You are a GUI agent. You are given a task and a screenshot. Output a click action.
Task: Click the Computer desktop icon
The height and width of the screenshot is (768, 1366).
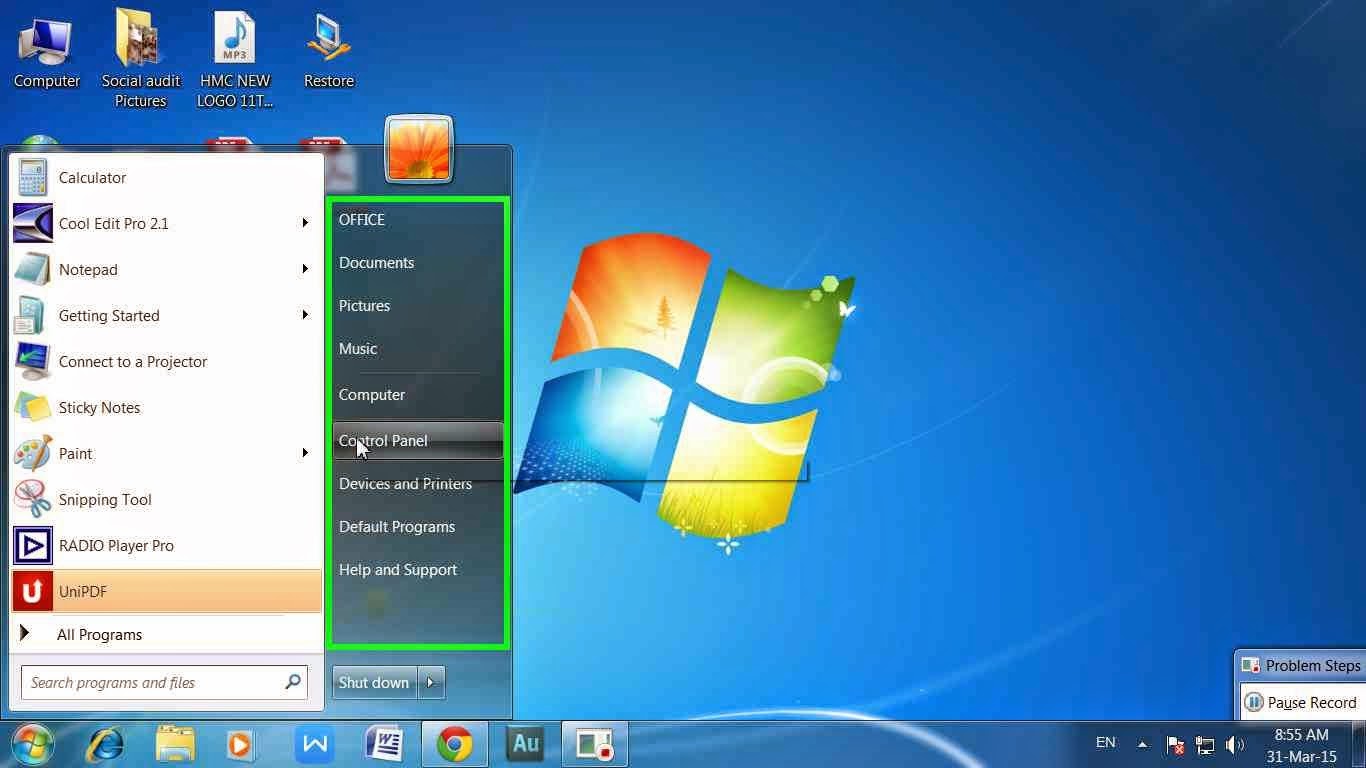click(x=46, y=51)
